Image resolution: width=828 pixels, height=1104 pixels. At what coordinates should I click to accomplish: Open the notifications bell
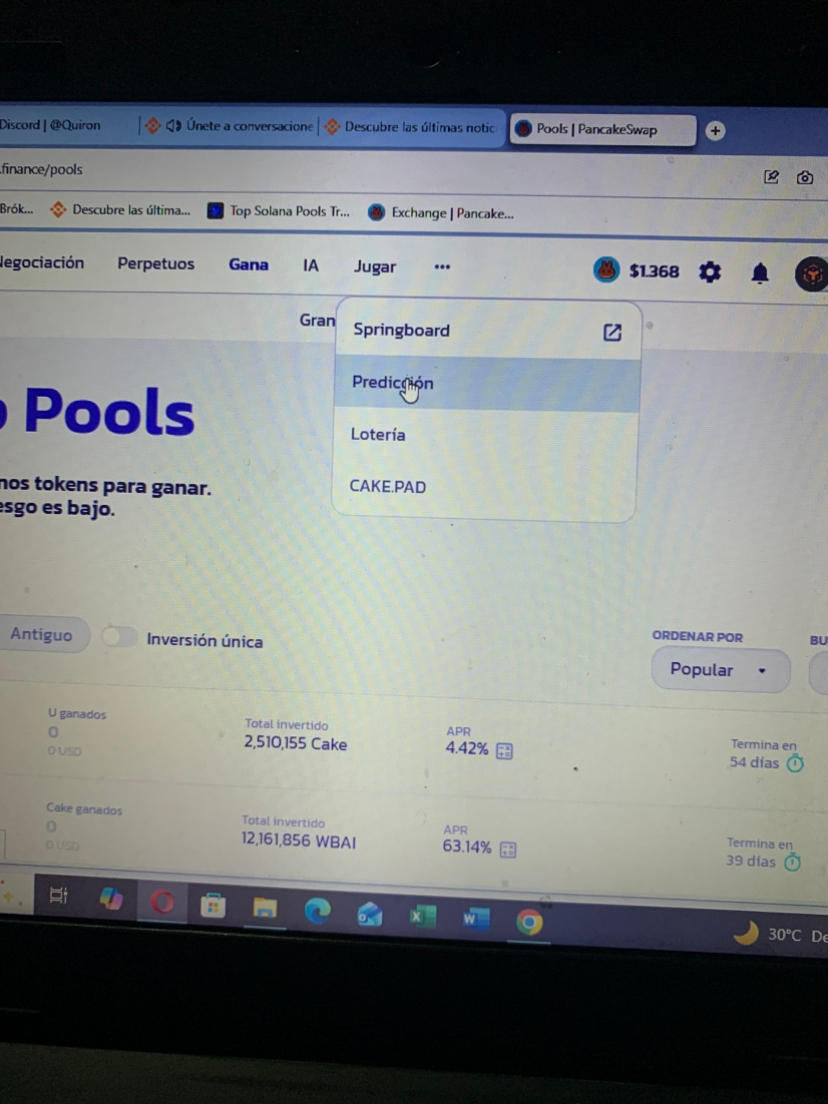point(760,272)
